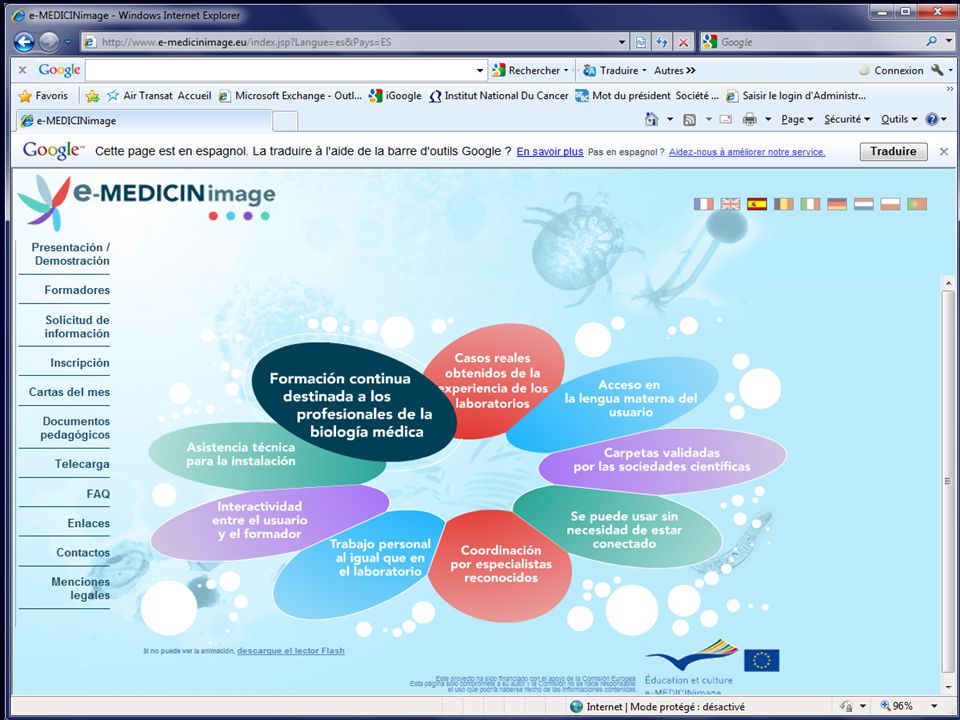Screen dimensions: 960x720
Task: Open a new blank tab
Action: pos(285,121)
